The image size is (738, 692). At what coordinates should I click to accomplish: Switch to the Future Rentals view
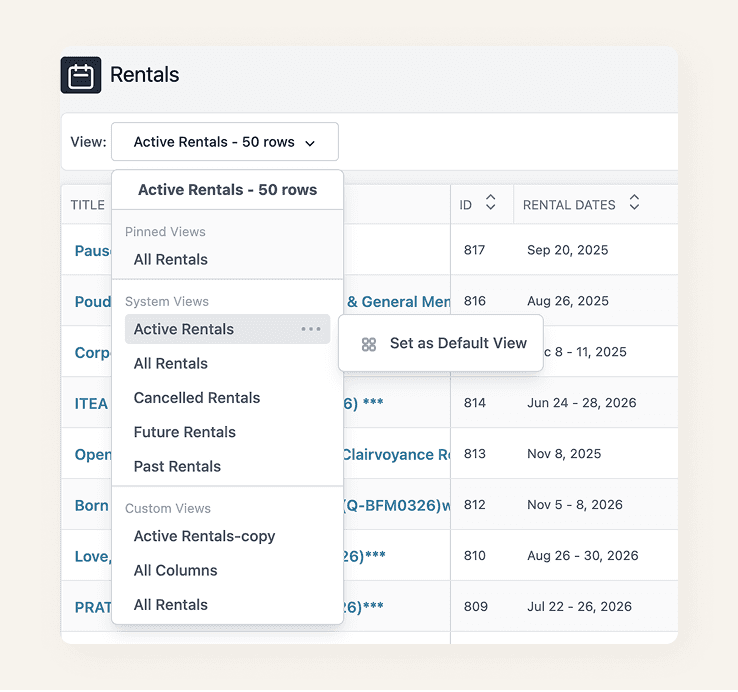(184, 432)
